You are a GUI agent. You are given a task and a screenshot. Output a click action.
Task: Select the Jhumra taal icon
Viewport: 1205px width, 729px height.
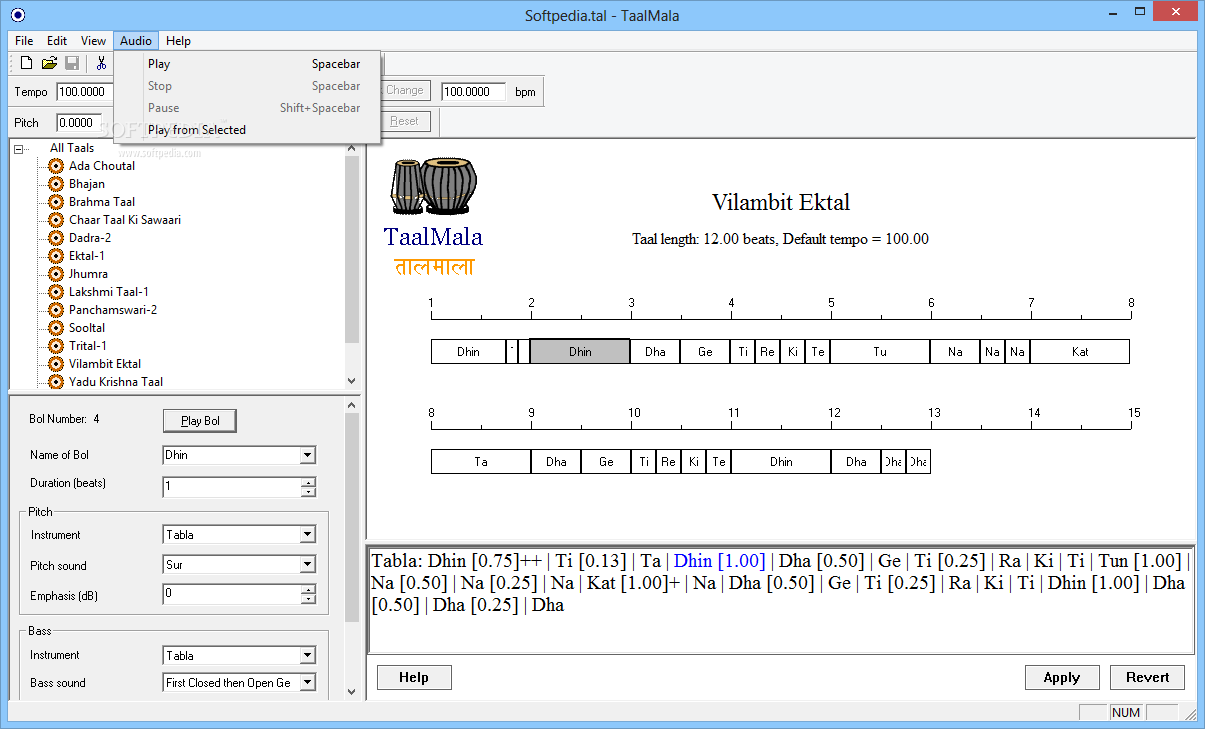(x=56, y=274)
